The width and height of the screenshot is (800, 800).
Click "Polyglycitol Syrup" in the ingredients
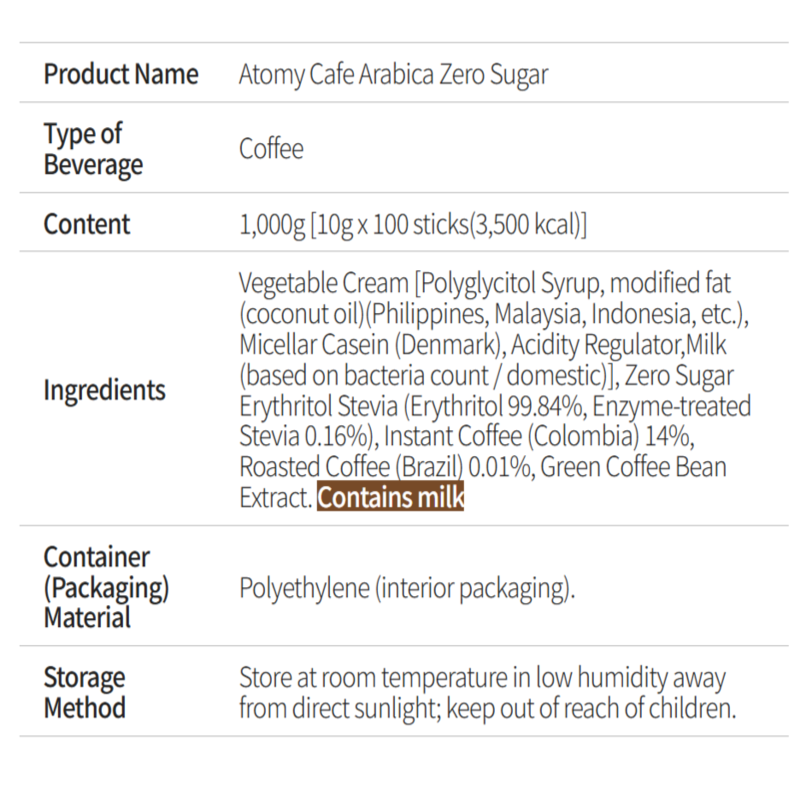pos(508,284)
